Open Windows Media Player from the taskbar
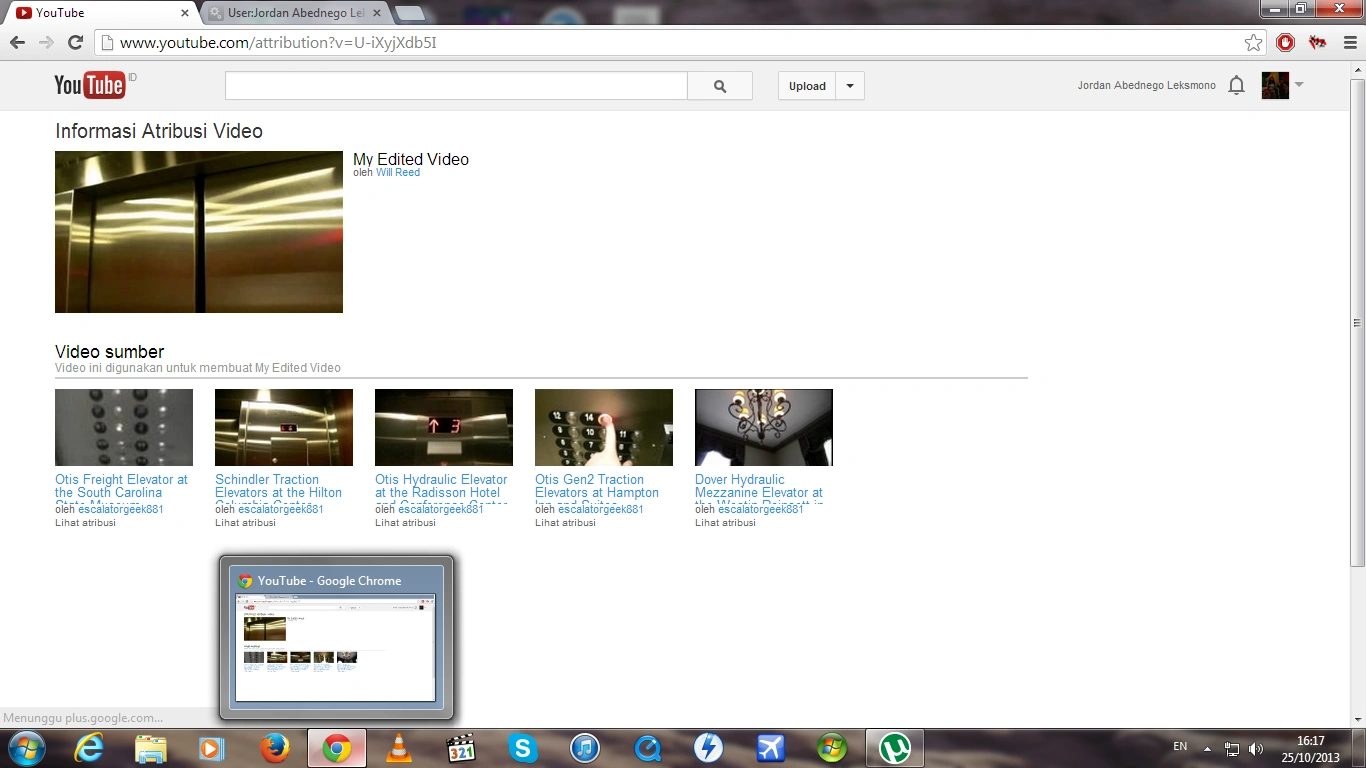The width and height of the screenshot is (1366, 768). 212,748
